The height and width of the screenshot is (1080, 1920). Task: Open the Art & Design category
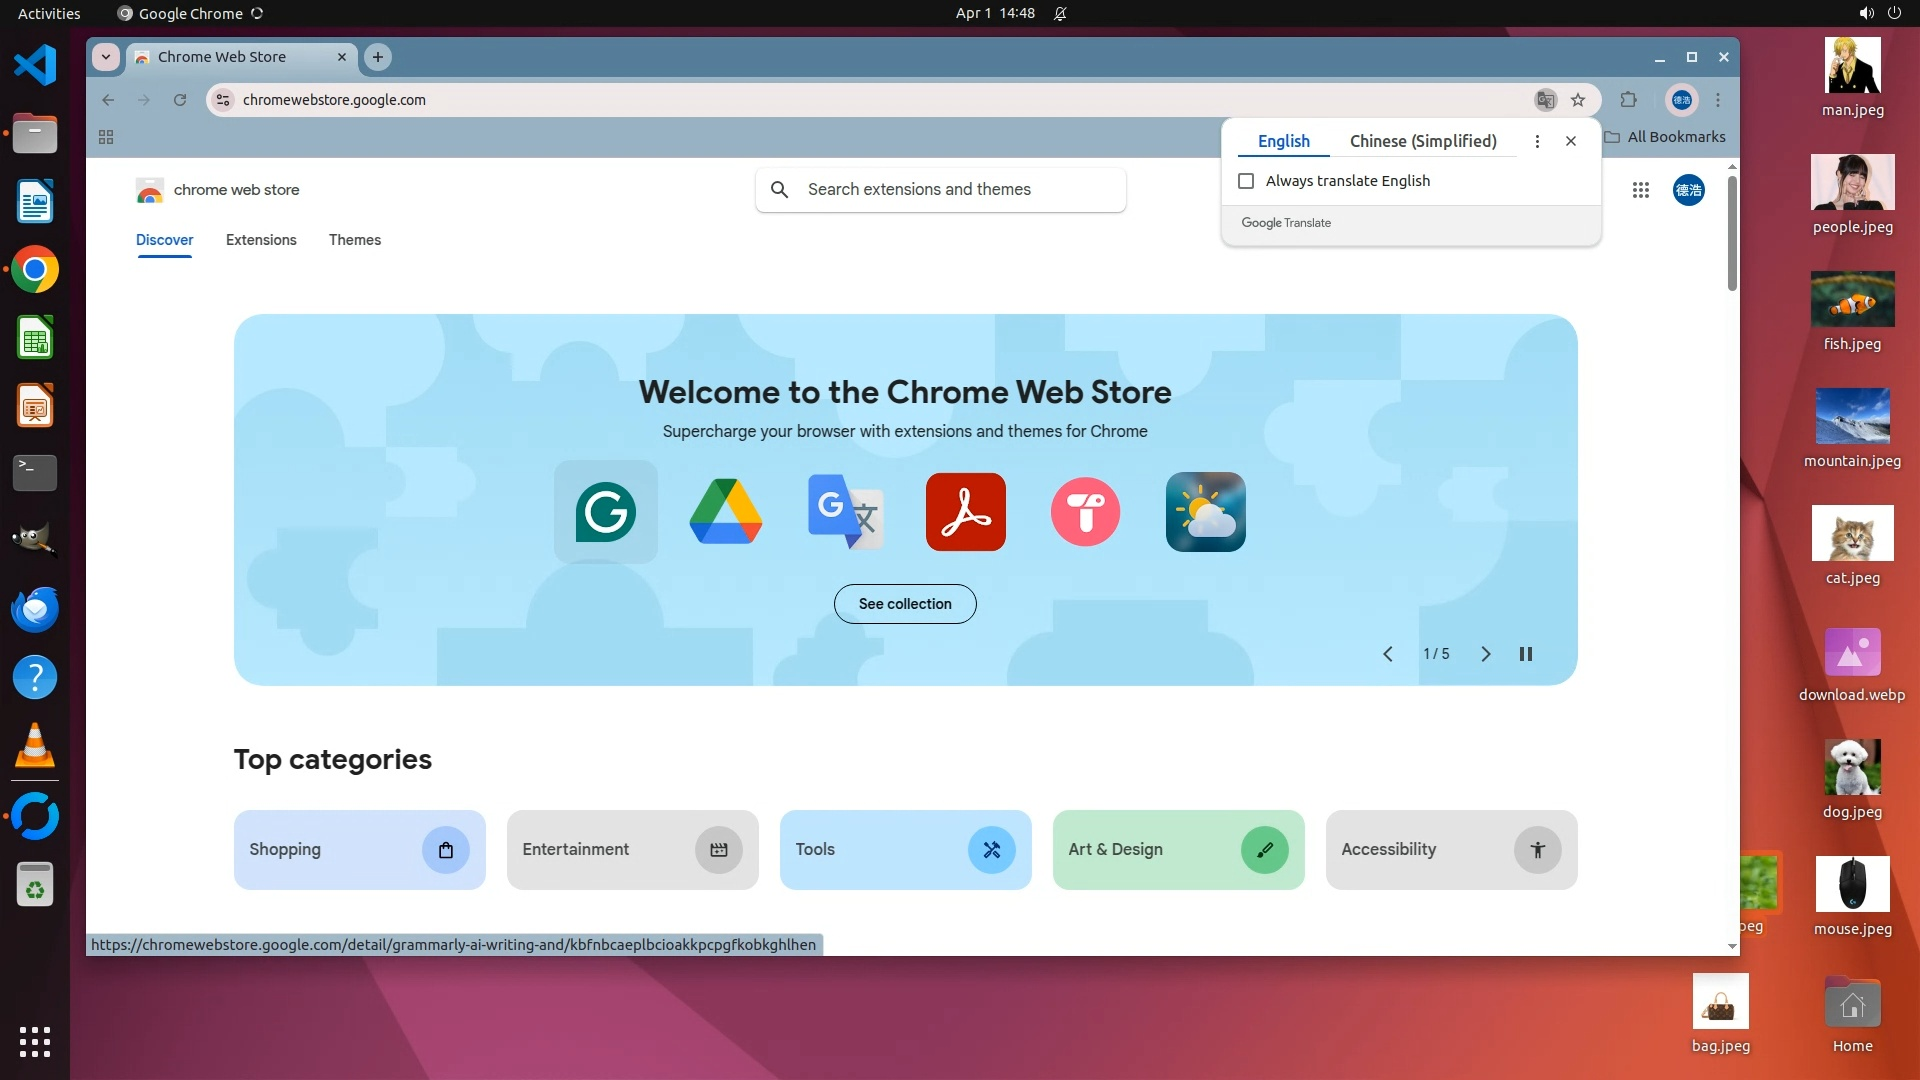click(x=1177, y=850)
